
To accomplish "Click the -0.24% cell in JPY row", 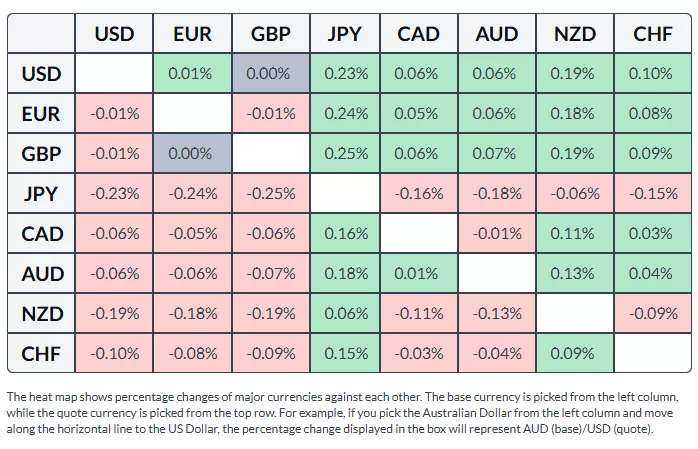I will [x=191, y=194].
